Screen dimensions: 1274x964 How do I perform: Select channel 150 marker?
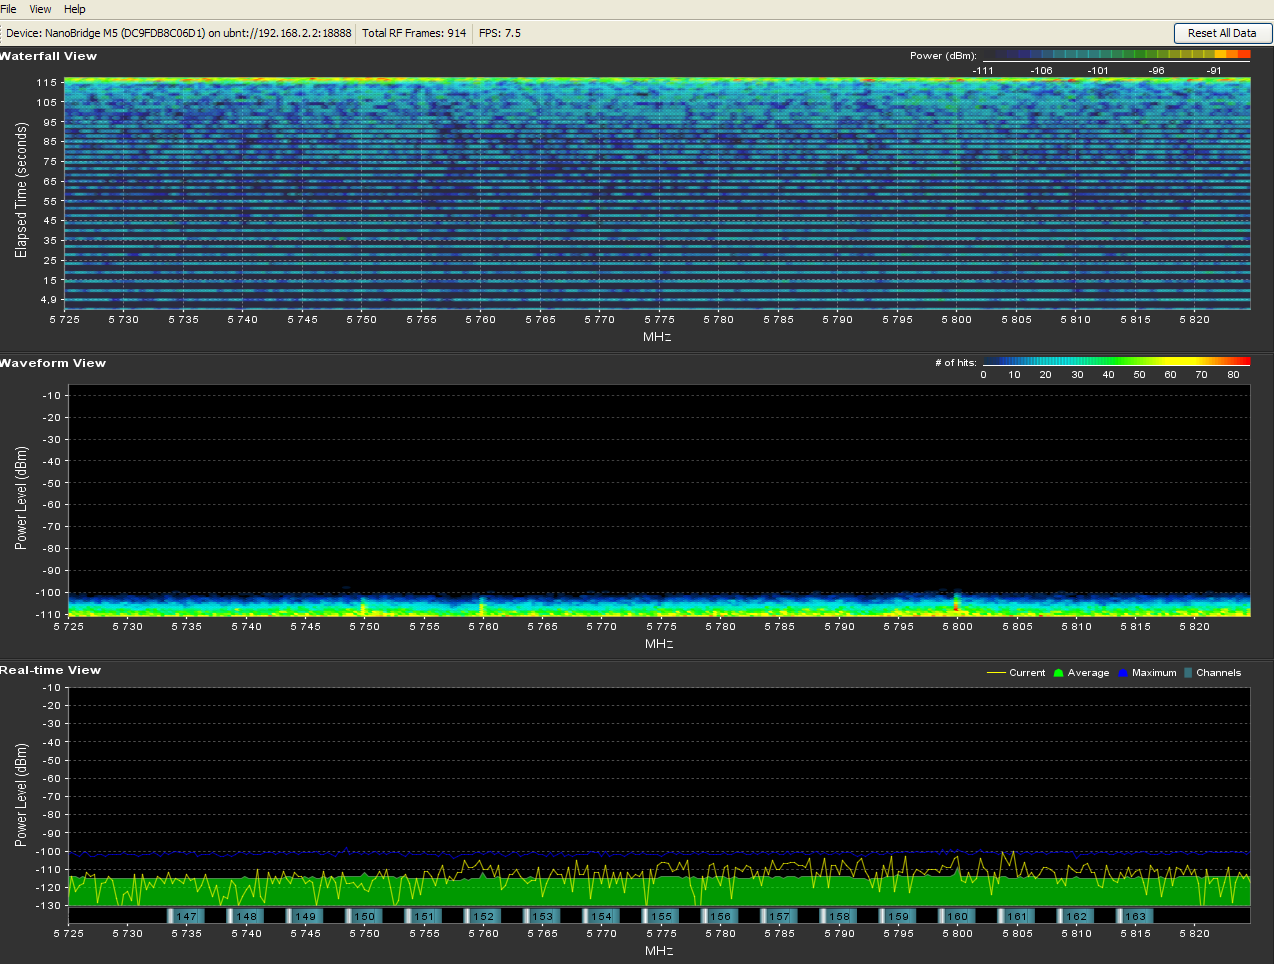tap(364, 916)
